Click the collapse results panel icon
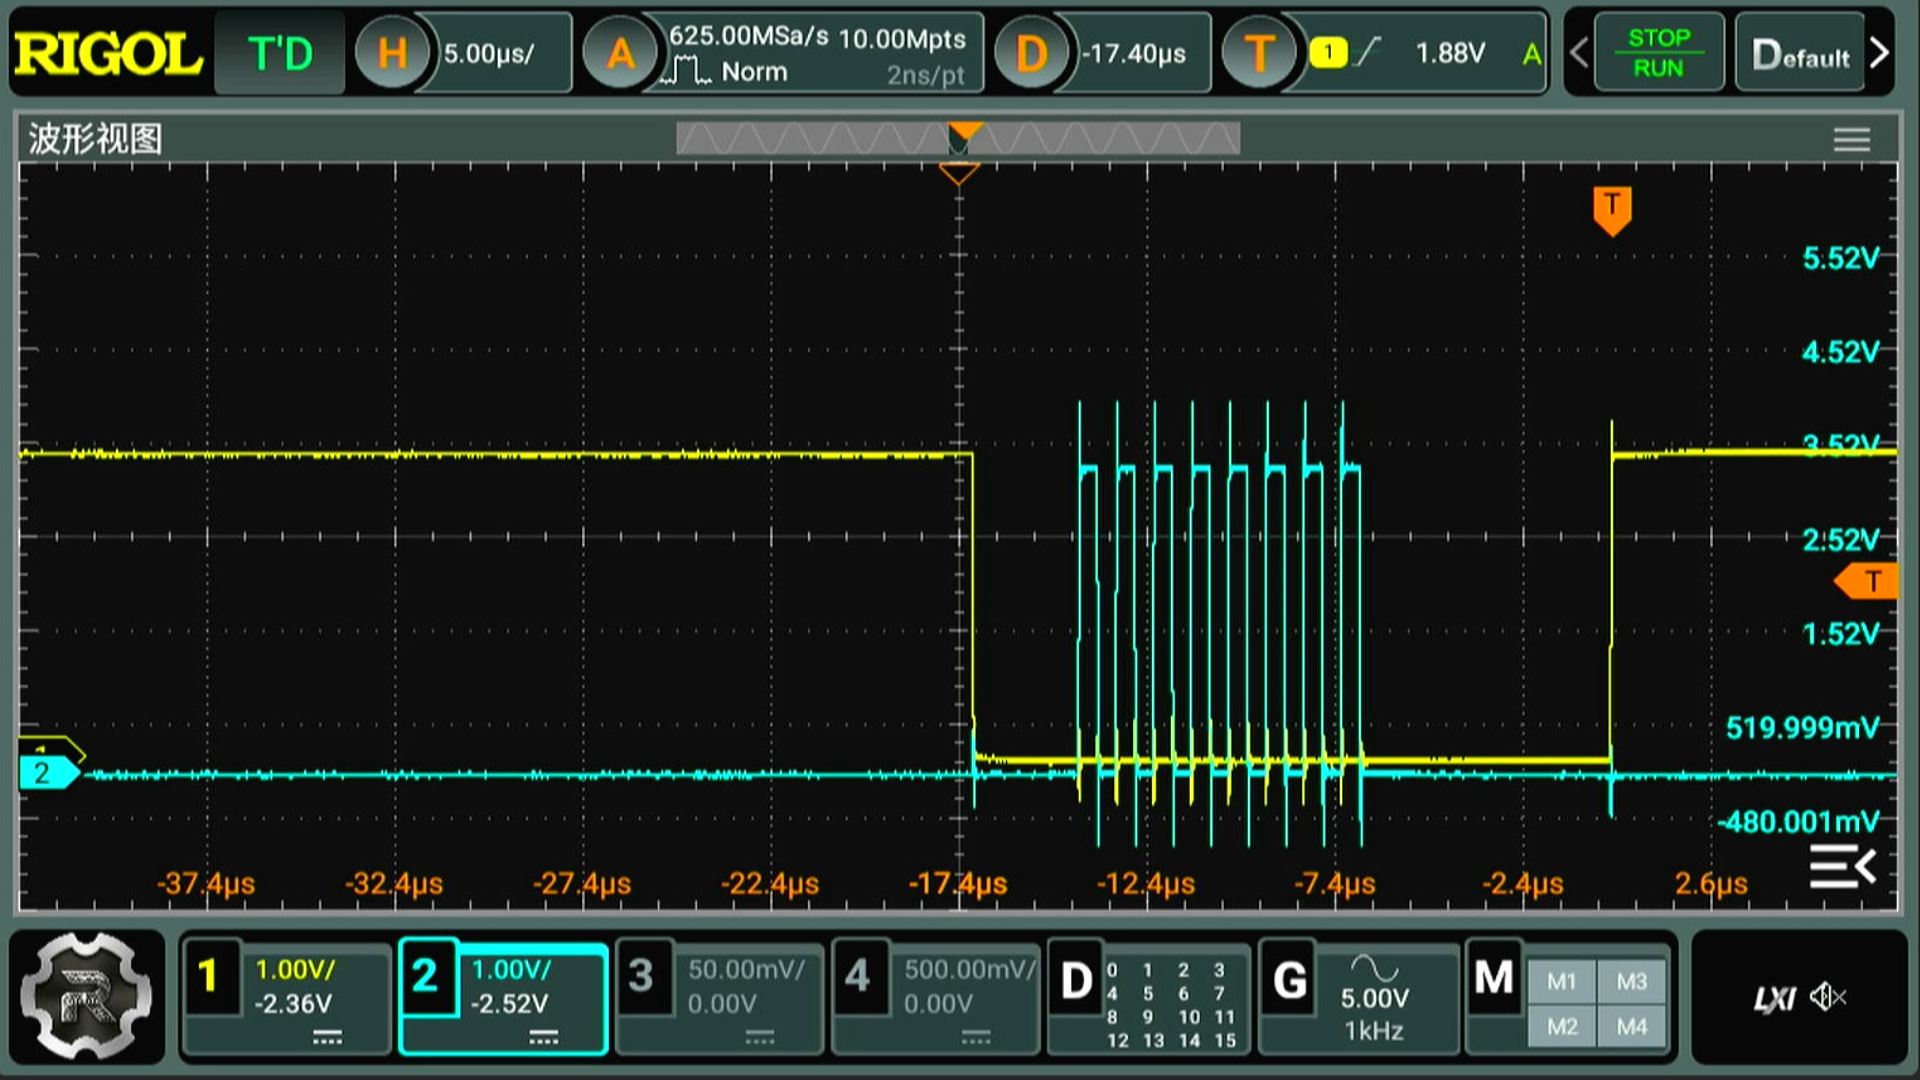Screen dimensions: 1920x1080 click(x=1842, y=866)
